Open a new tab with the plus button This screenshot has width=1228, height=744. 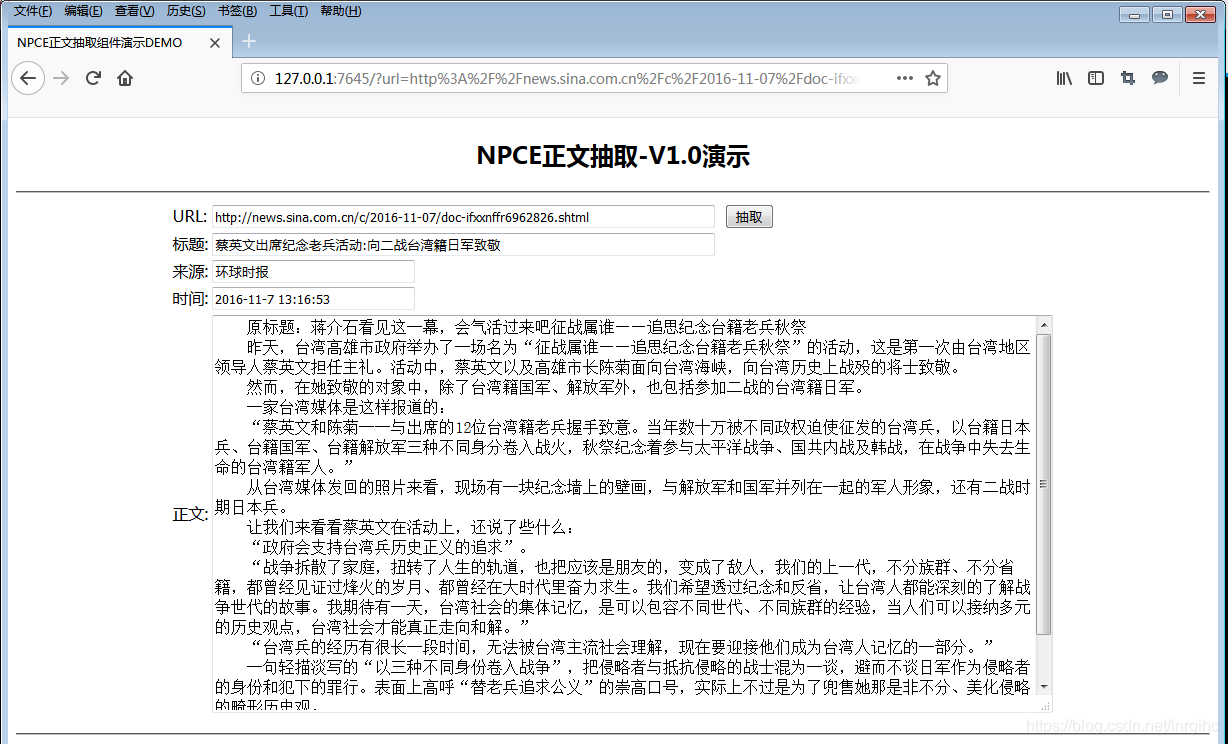248,43
